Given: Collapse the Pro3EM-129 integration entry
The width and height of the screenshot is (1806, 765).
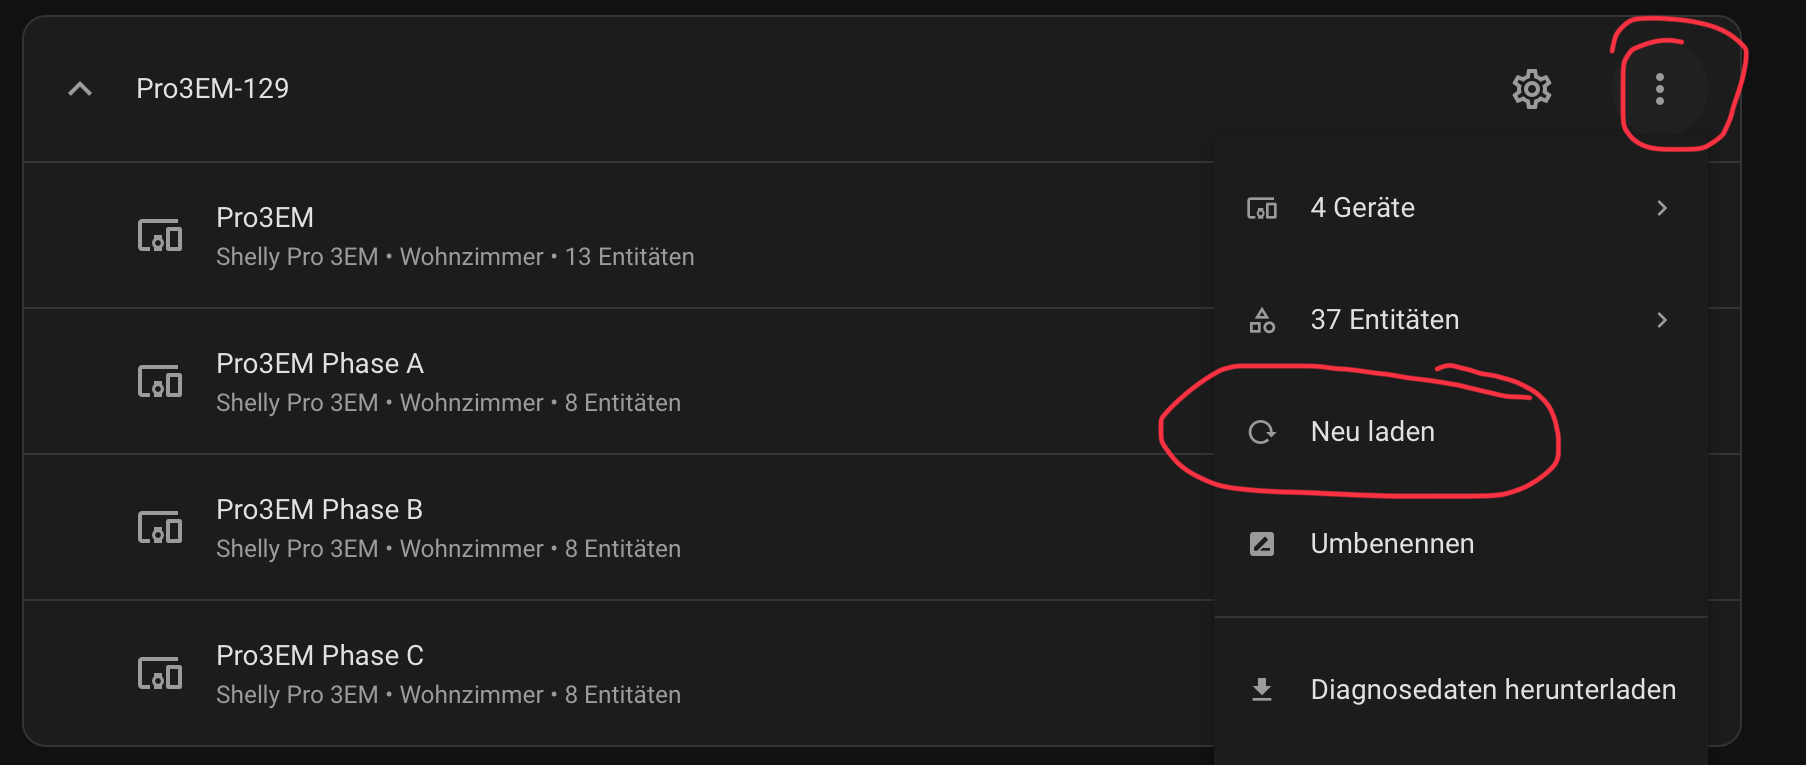Looking at the screenshot, I should click(x=80, y=89).
